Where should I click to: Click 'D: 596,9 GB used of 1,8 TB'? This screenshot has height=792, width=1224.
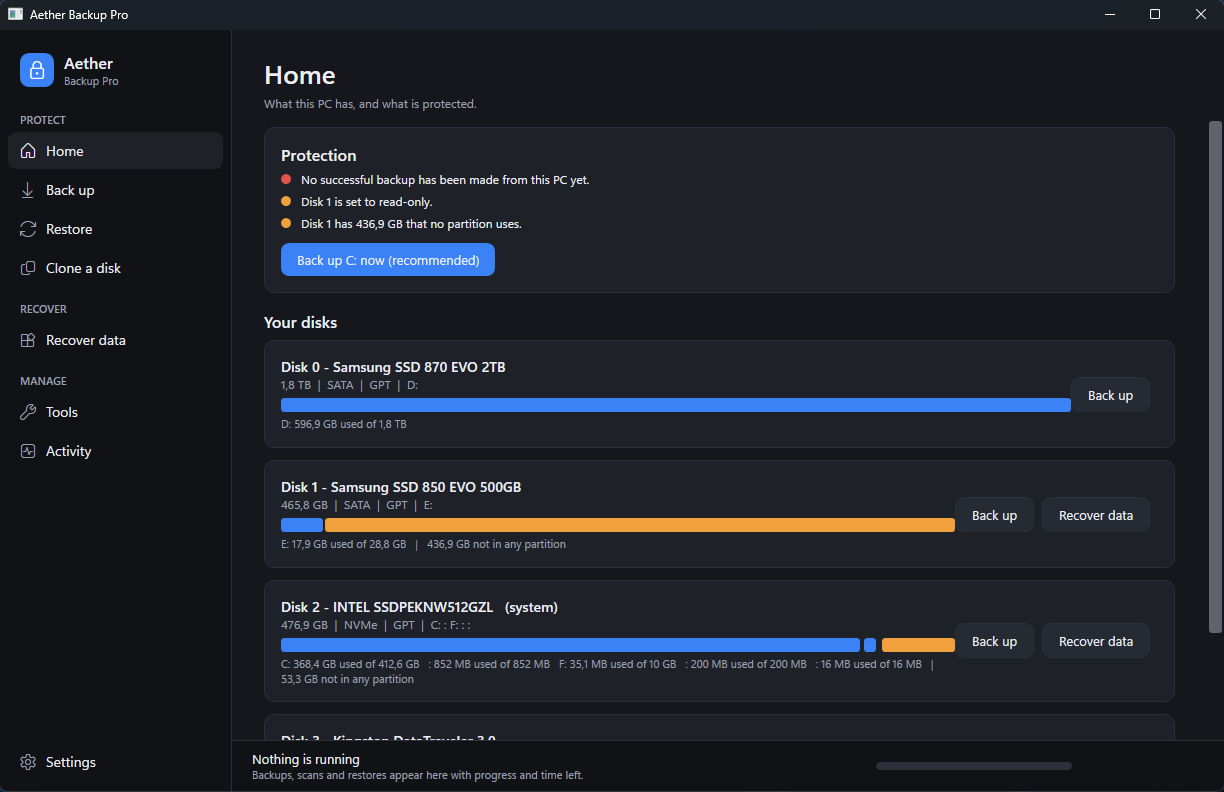(x=344, y=424)
